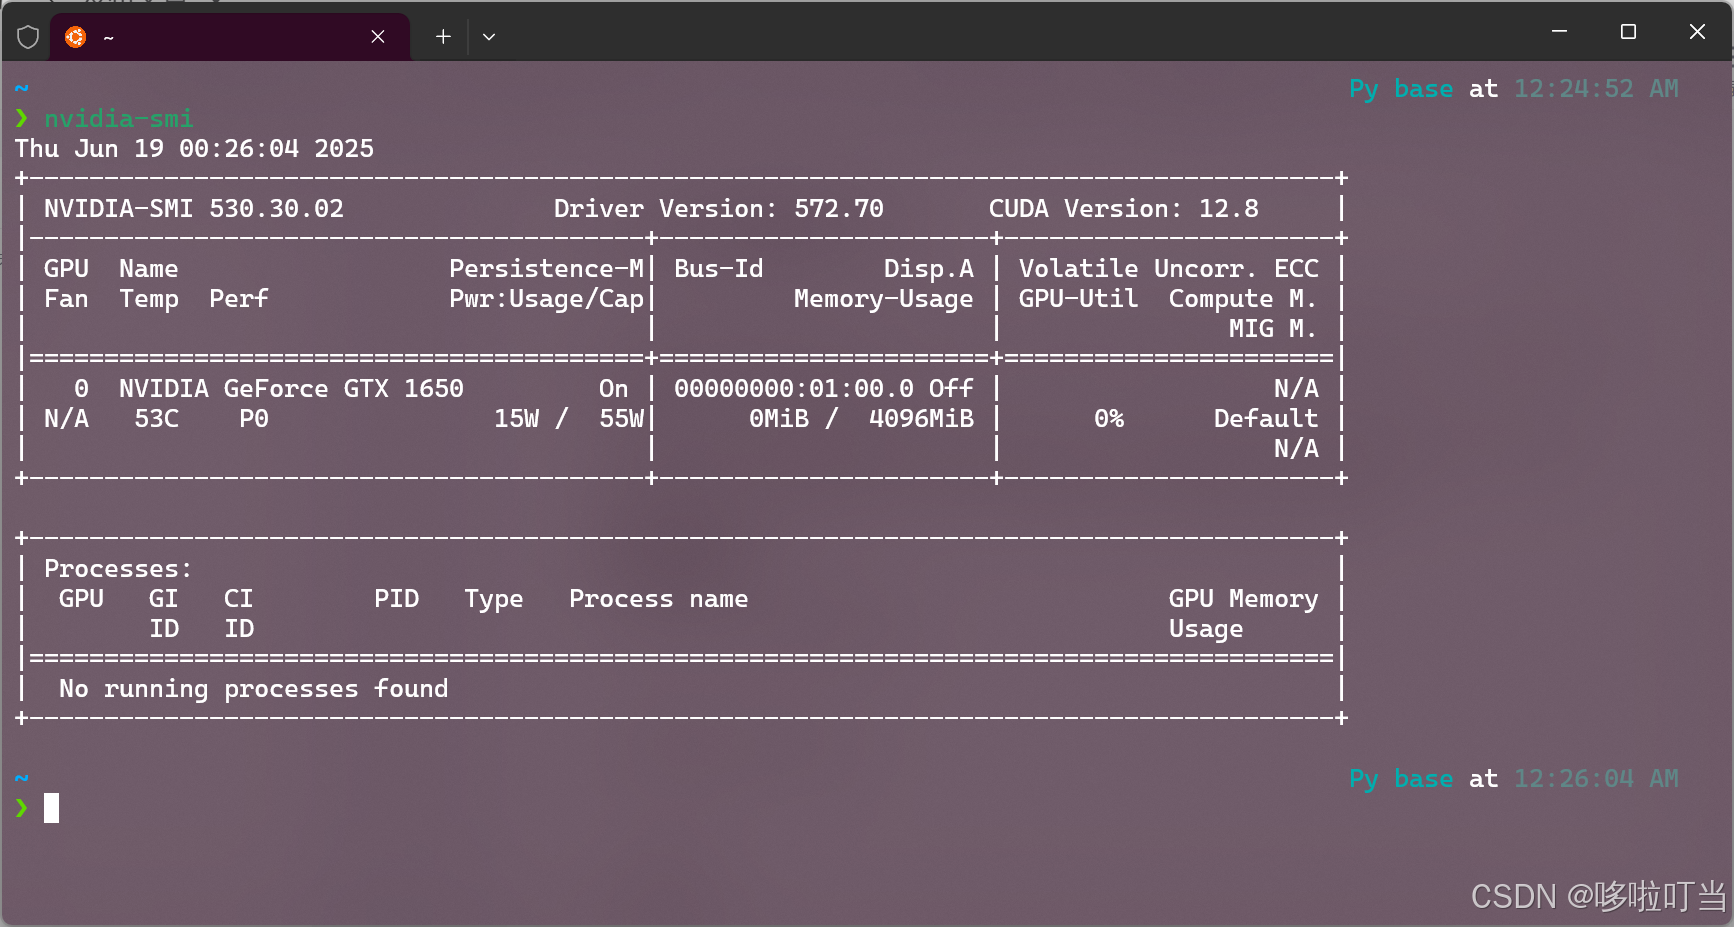The width and height of the screenshot is (1734, 927).
Task: Close the current Ubuntu tab
Action: 377,36
